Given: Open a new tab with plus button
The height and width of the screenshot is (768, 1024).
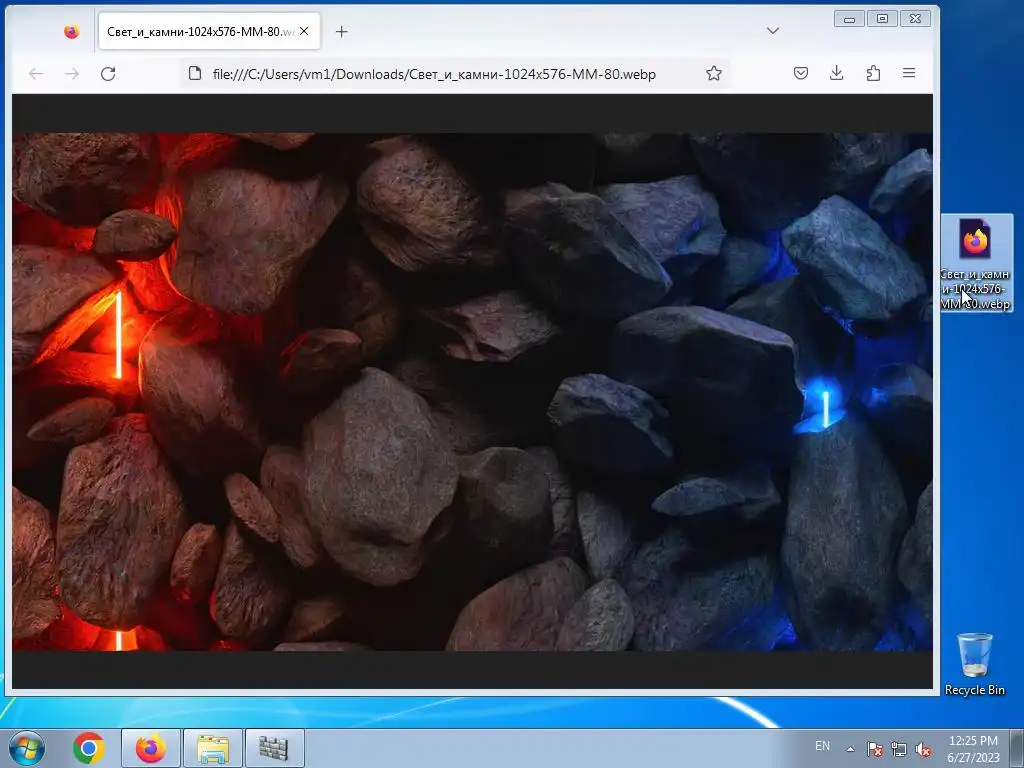Looking at the screenshot, I should pyautogui.click(x=342, y=31).
